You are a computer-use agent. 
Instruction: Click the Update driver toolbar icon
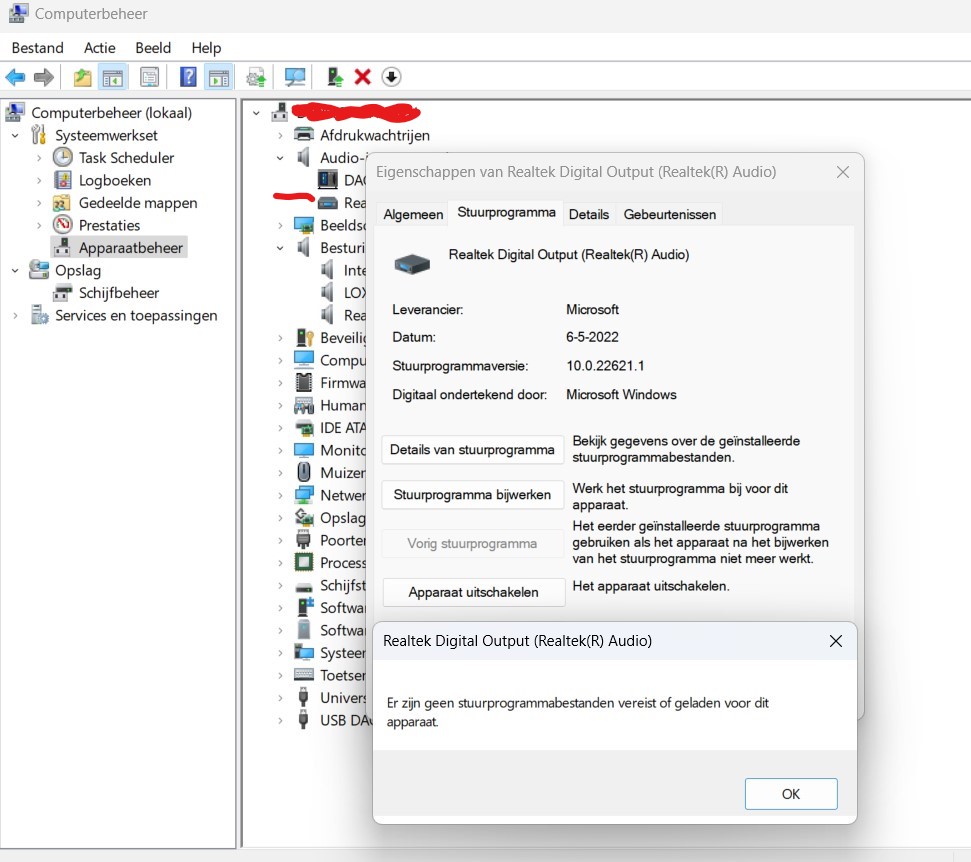coord(256,77)
